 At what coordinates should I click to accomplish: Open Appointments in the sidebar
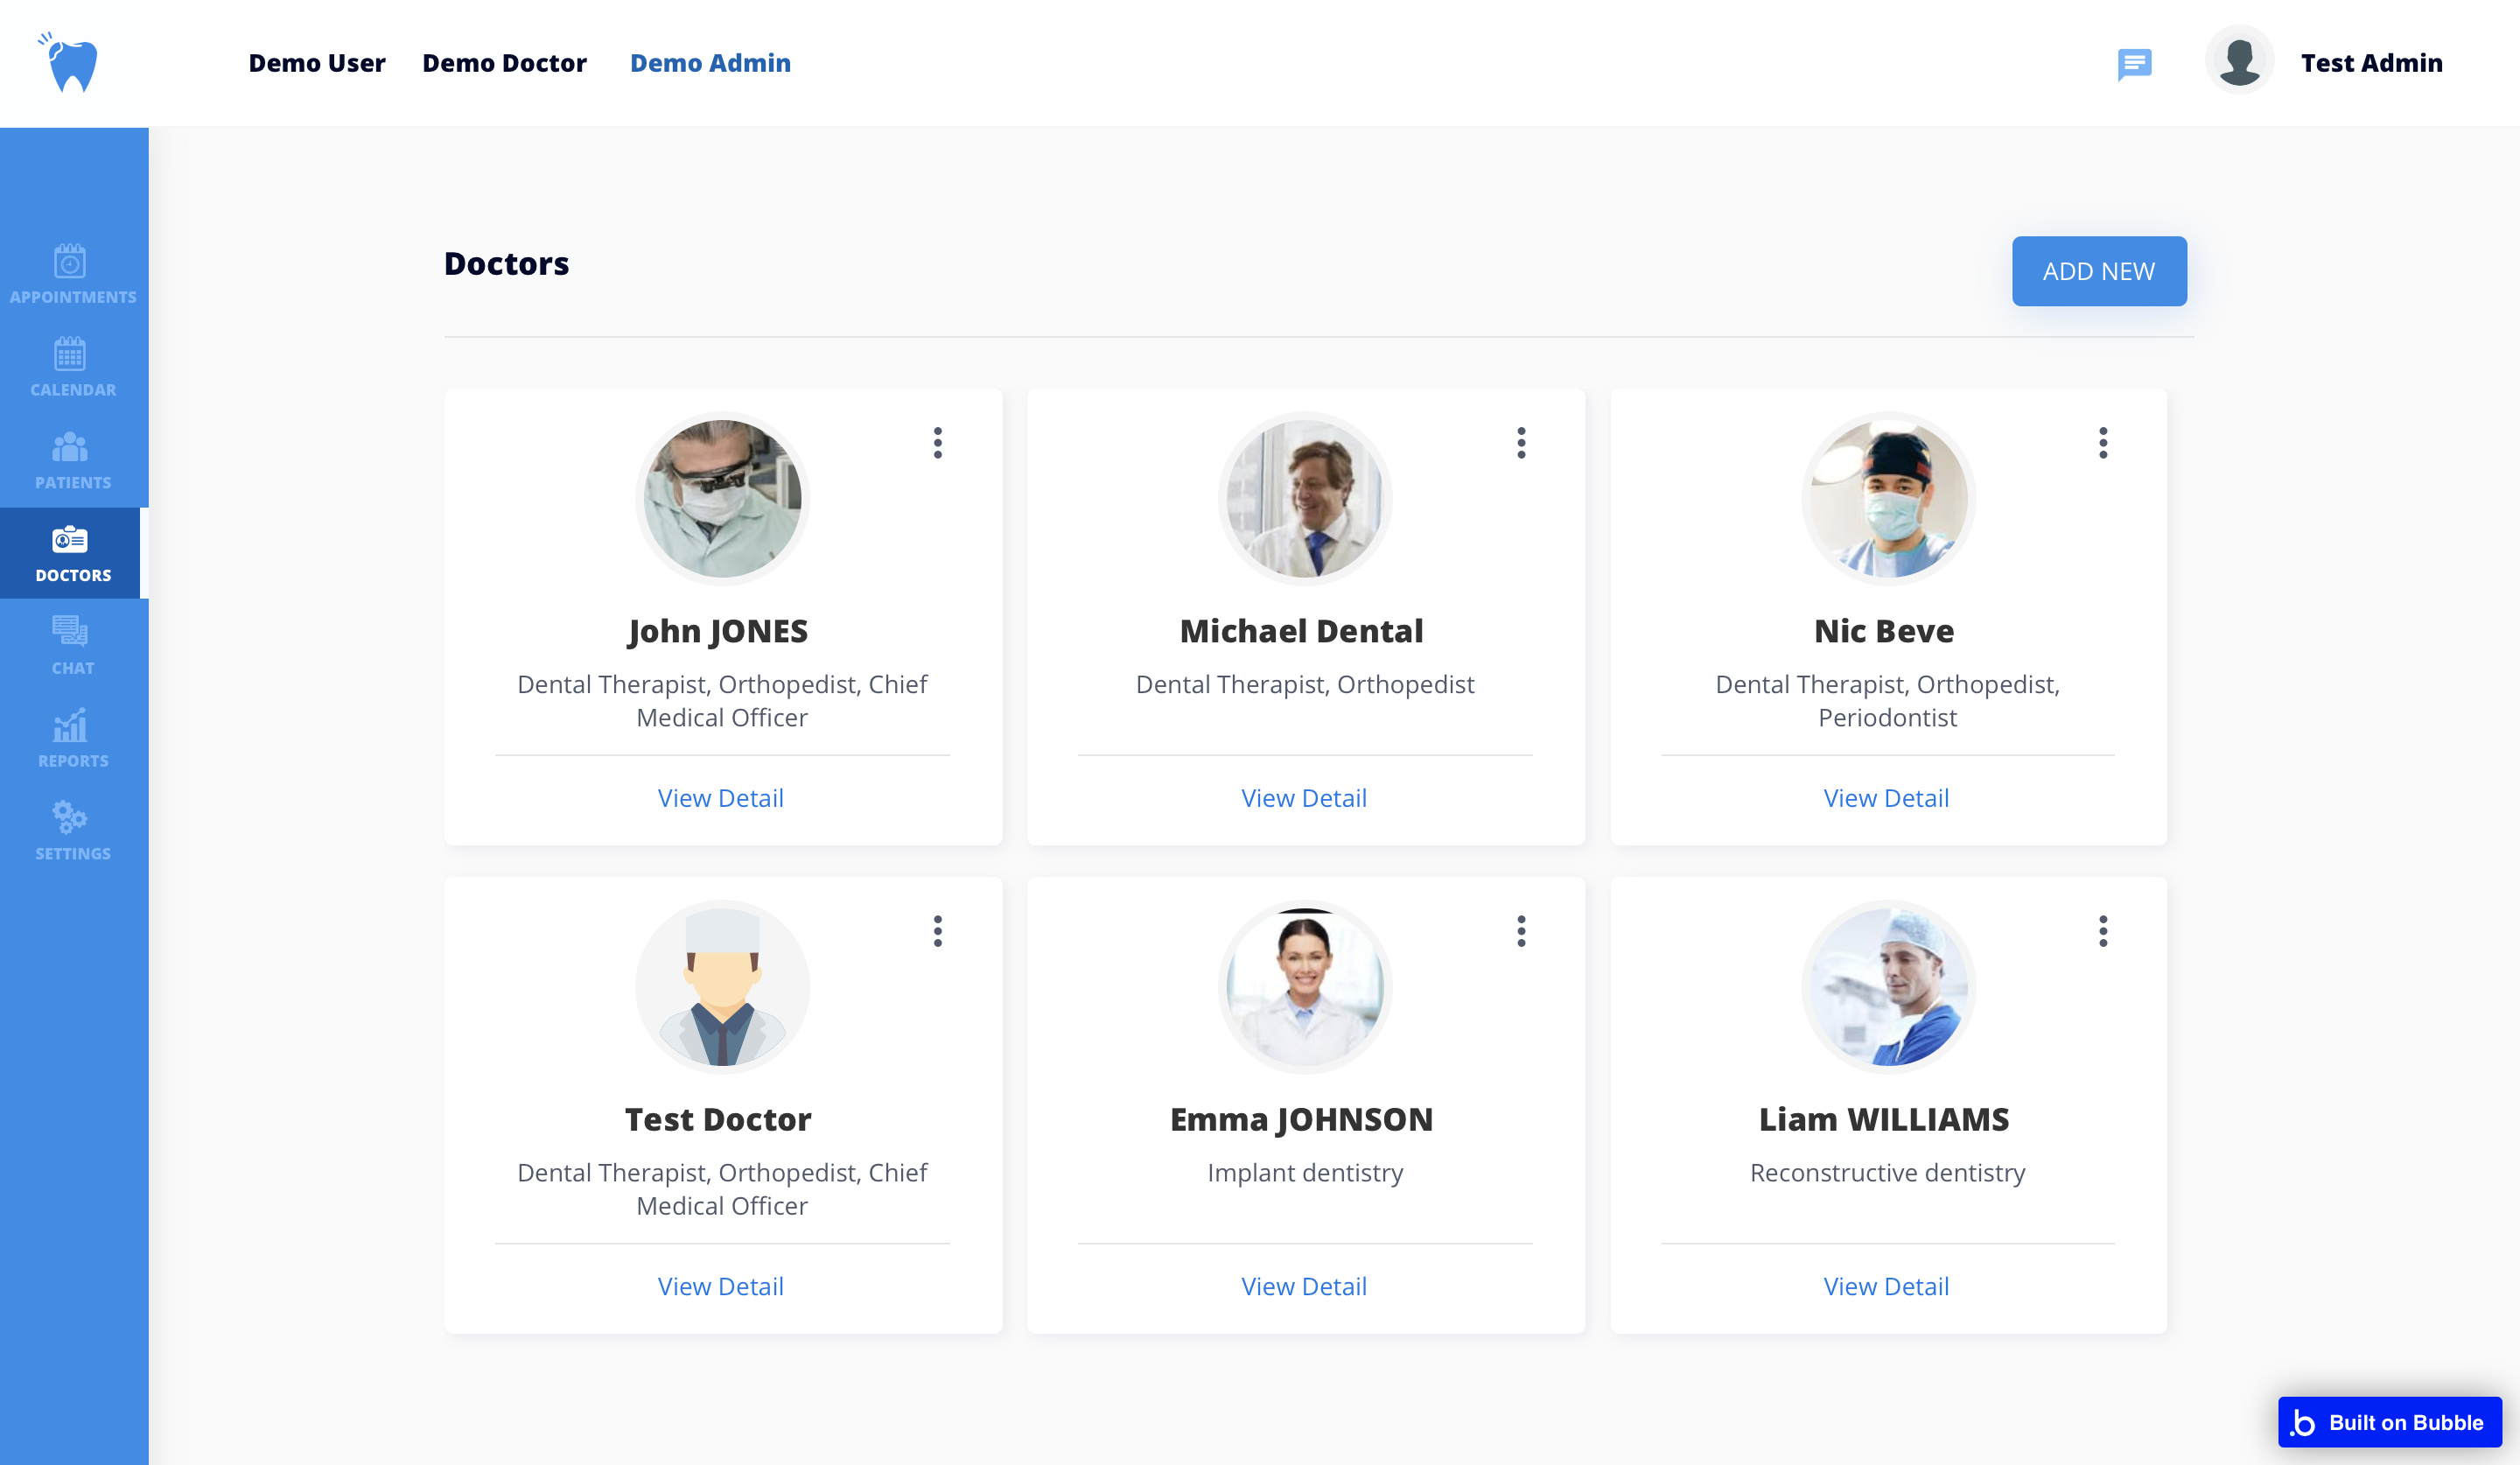tap(73, 275)
